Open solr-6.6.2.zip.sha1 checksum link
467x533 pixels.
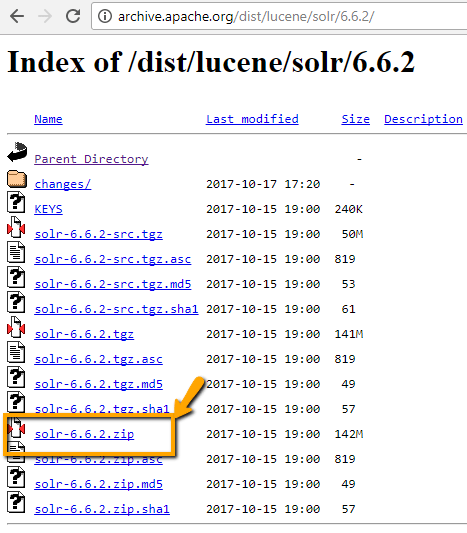(x=102, y=509)
